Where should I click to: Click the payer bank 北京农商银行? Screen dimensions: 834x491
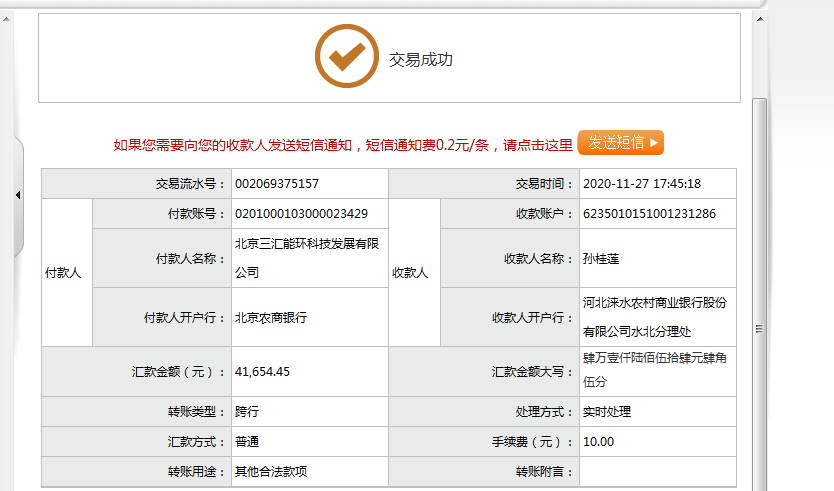(x=271, y=318)
